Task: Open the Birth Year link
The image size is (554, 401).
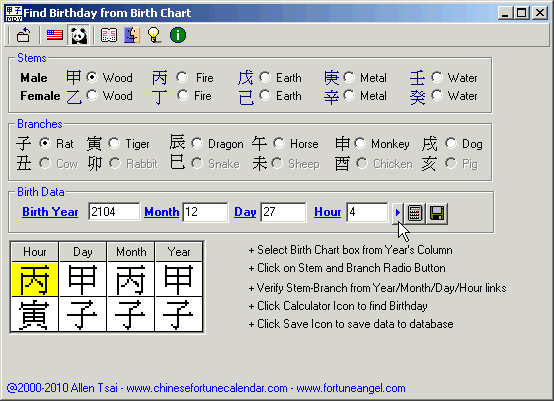Action: pos(50,212)
